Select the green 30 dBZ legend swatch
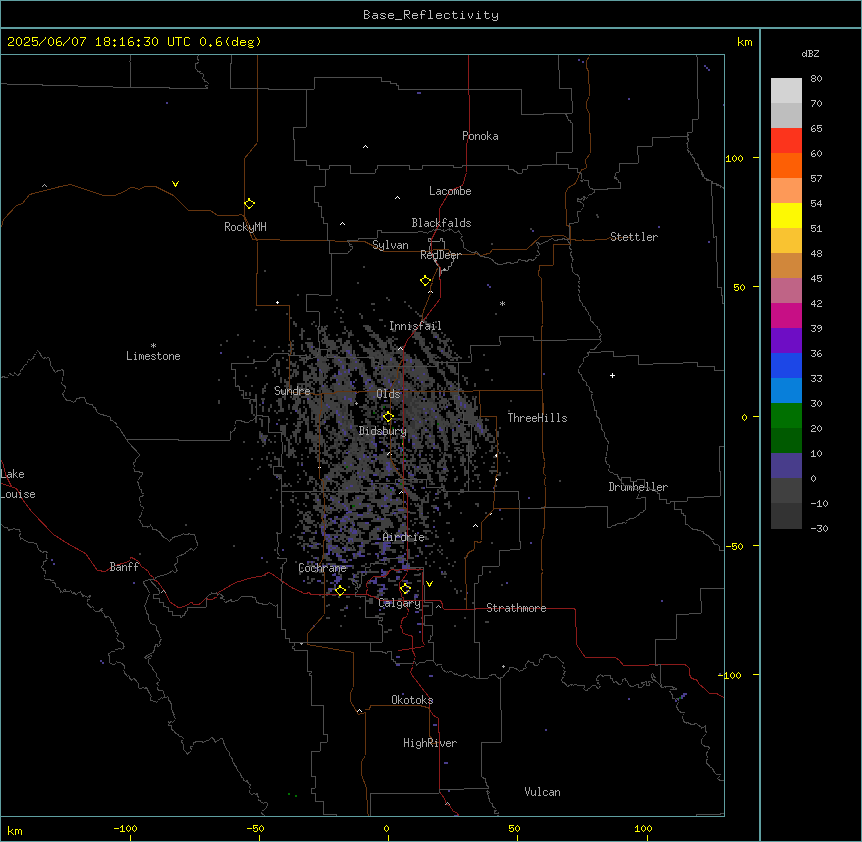This screenshot has height=842, width=862. tap(786, 416)
